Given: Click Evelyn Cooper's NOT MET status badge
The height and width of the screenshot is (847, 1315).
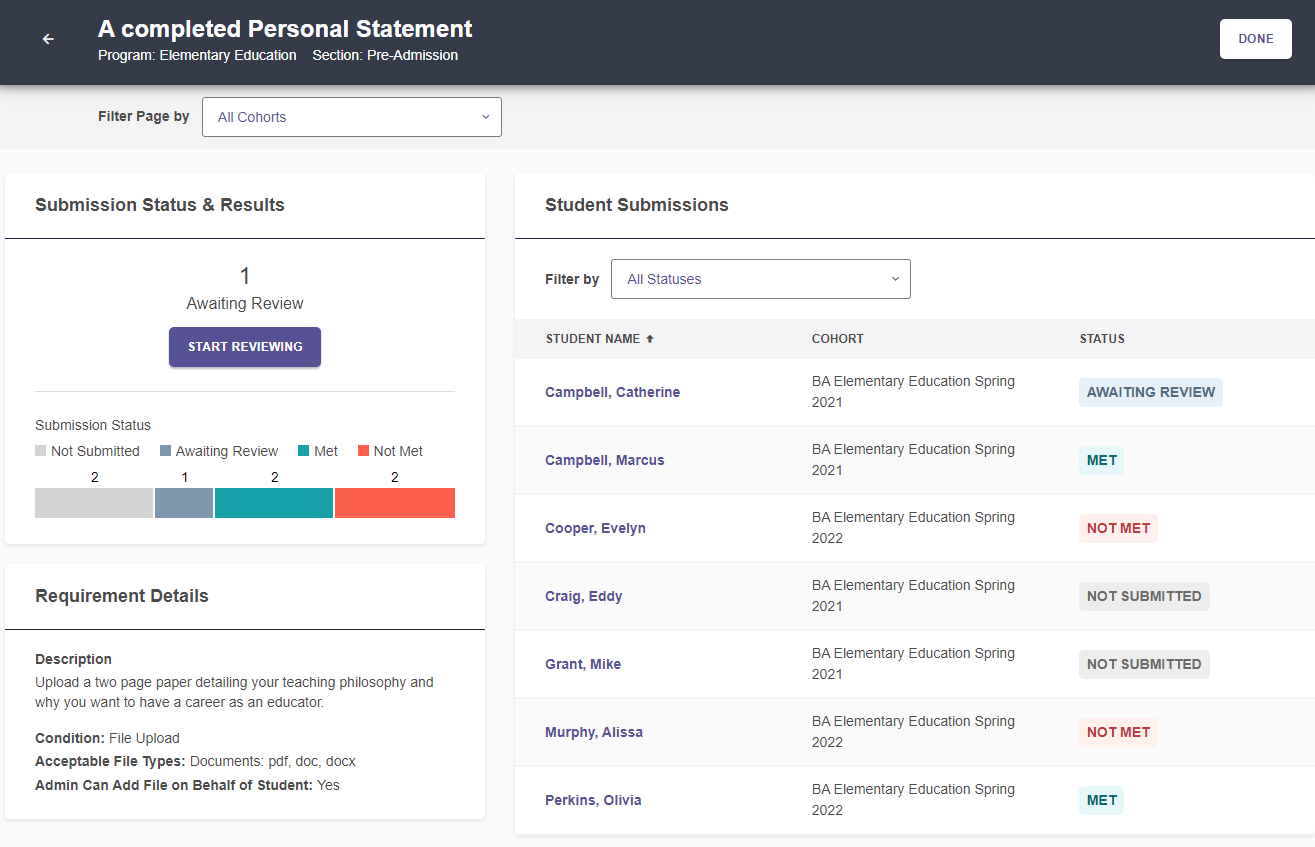Looking at the screenshot, I should click(1118, 528).
